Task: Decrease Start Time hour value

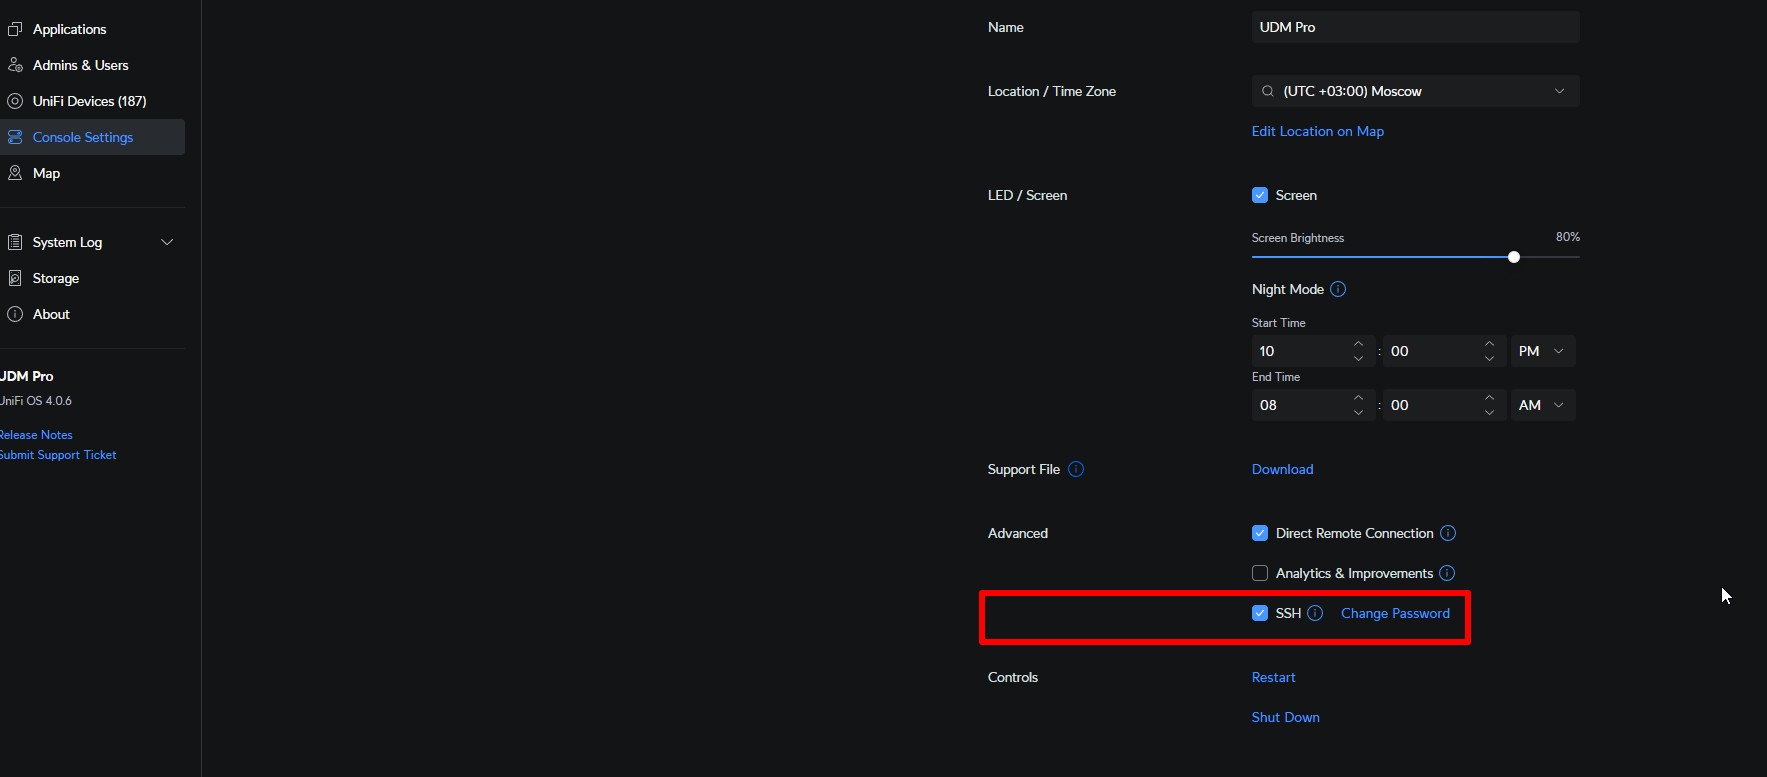Action: 1358,358
